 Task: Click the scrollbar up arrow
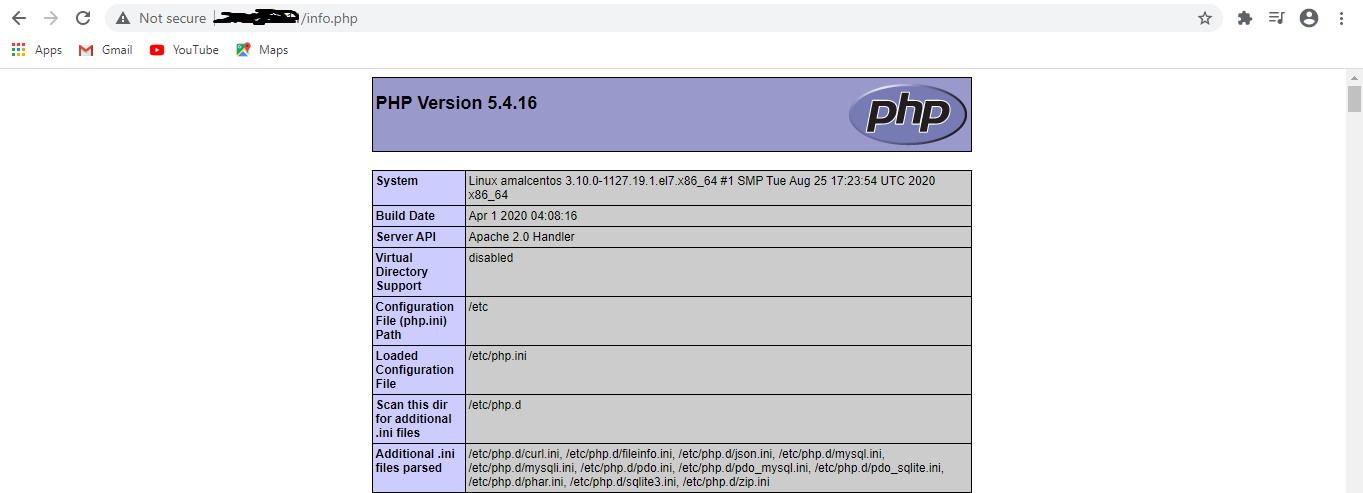(x=1355, y=77)
